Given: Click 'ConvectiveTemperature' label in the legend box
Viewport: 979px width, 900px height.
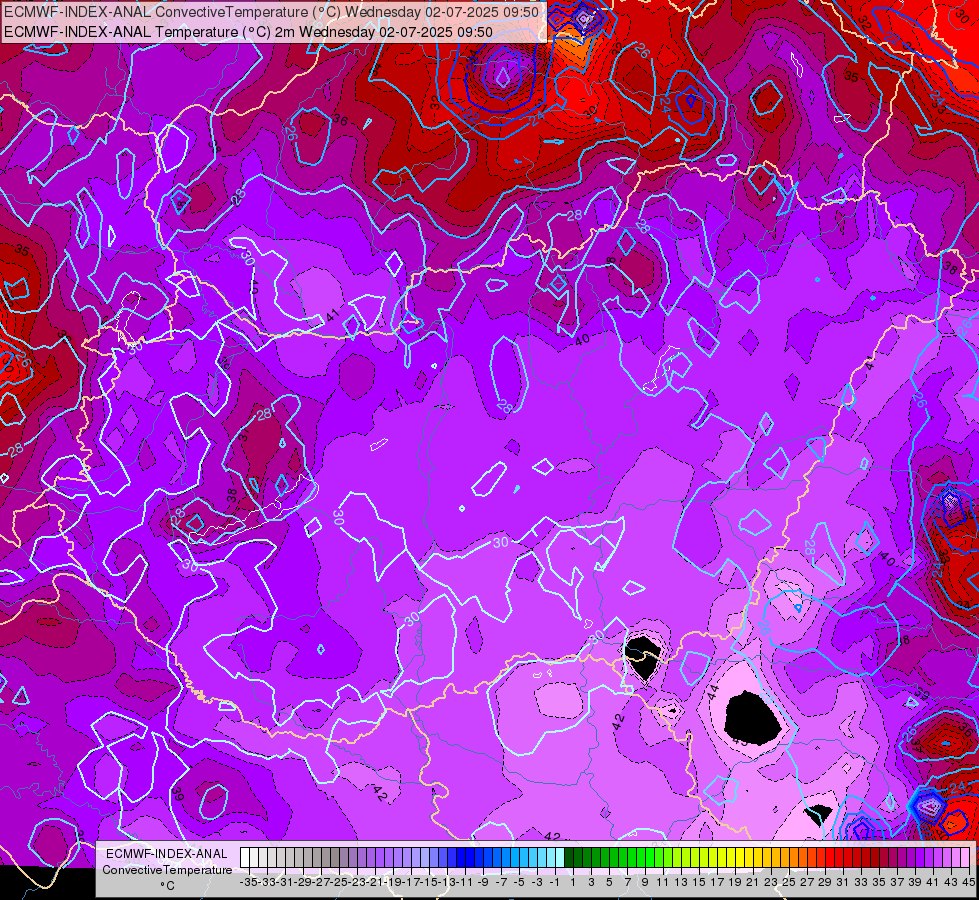Looking at the screenshot, I should coord(167,869).
